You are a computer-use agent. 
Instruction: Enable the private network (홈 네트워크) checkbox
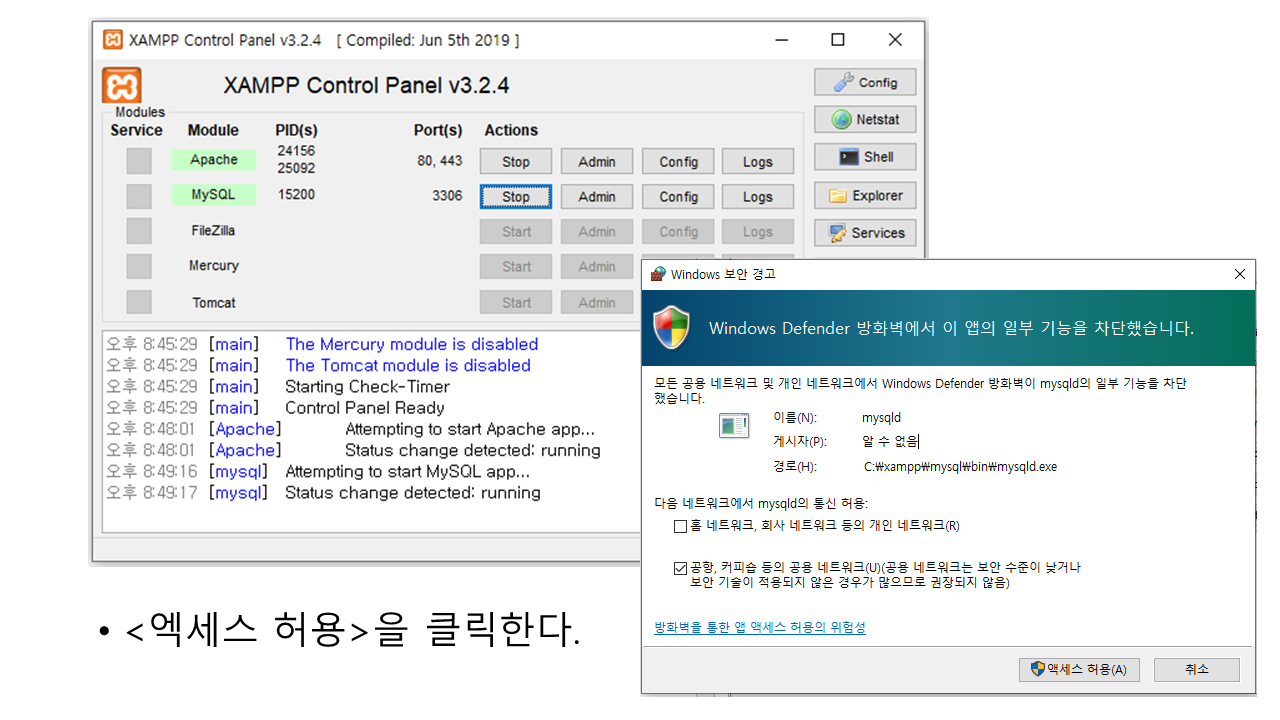tap(681, 526)
